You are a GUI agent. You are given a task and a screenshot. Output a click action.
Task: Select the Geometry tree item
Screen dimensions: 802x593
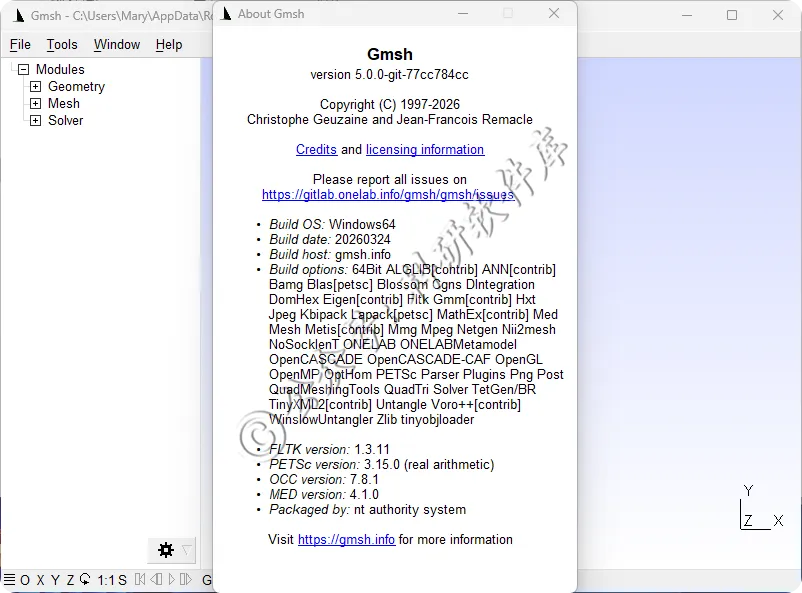click(76, 86)
